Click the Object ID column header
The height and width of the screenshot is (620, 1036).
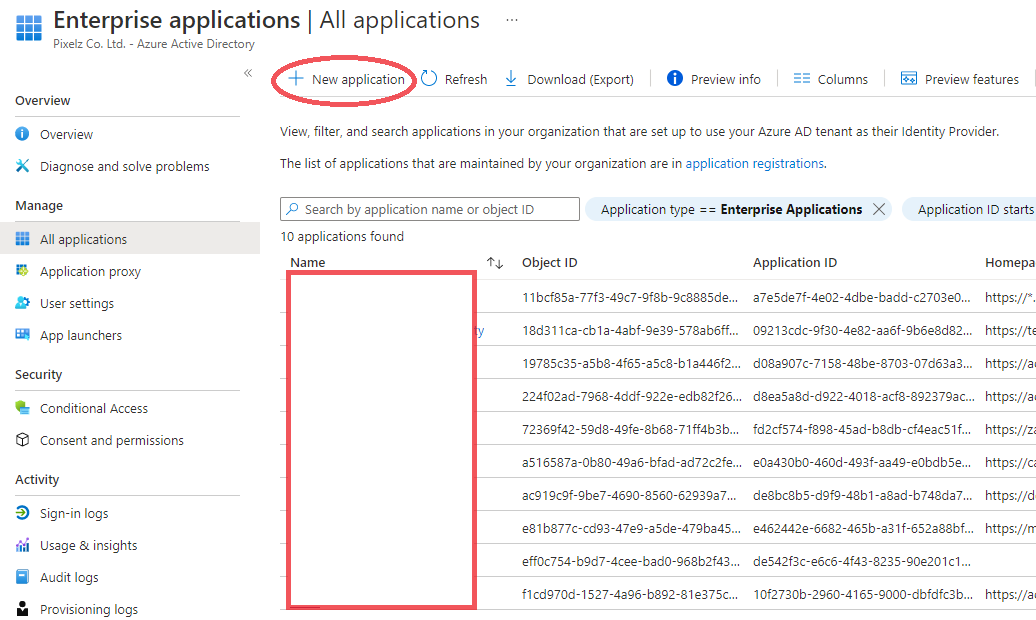tap(549, 262)
